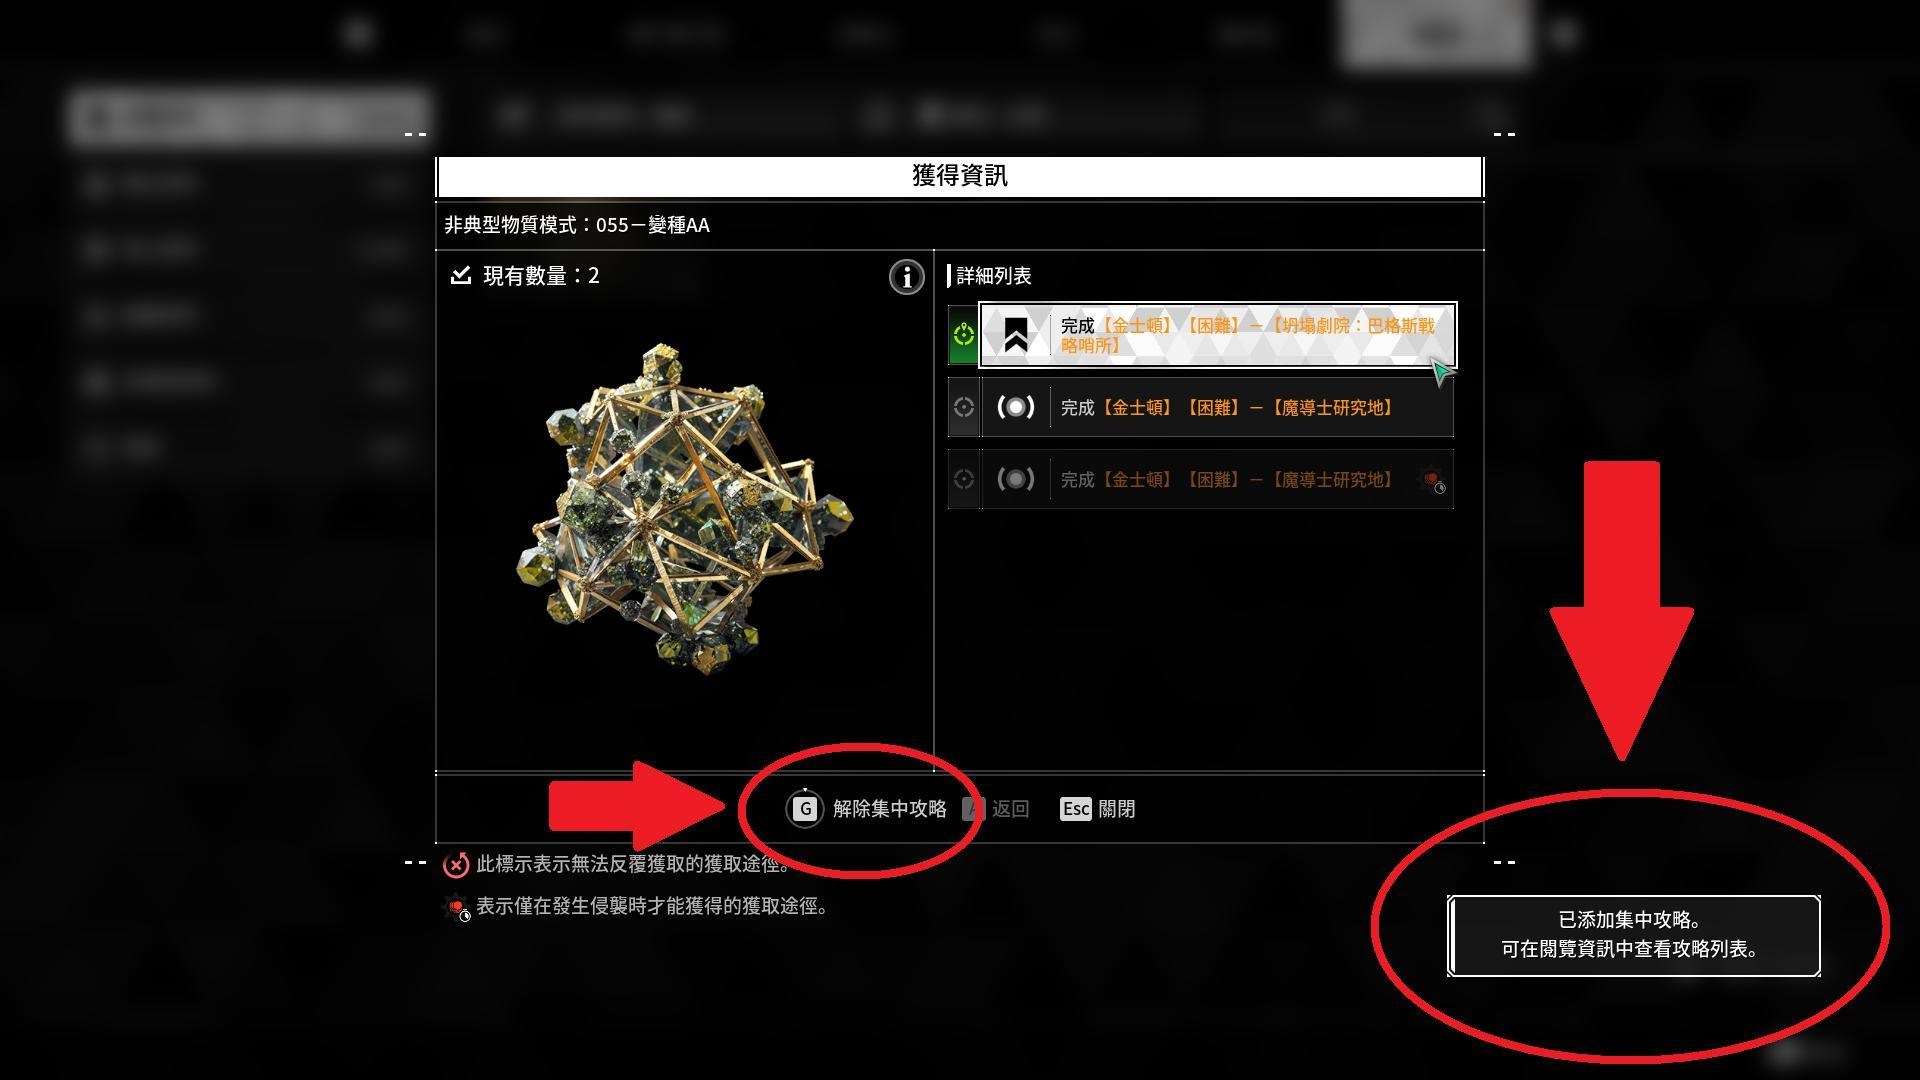Open the info icon beside 現有數量

point(906,277)
